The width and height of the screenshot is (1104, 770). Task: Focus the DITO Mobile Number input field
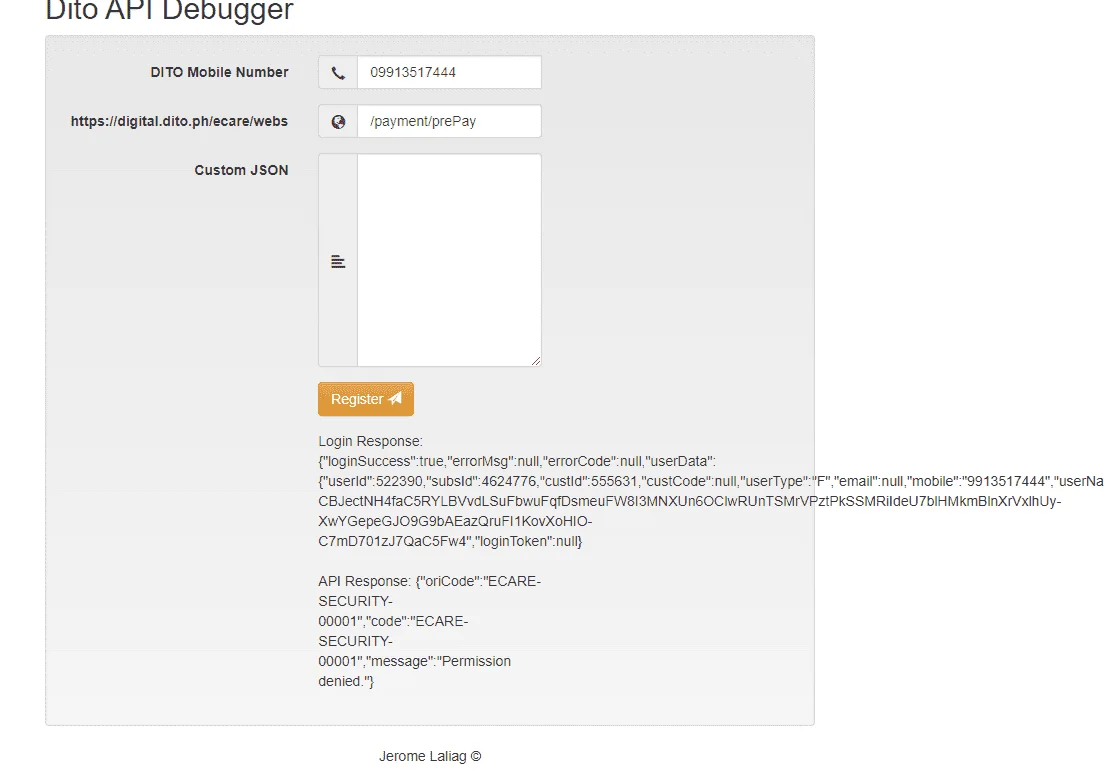pos(449,72)
